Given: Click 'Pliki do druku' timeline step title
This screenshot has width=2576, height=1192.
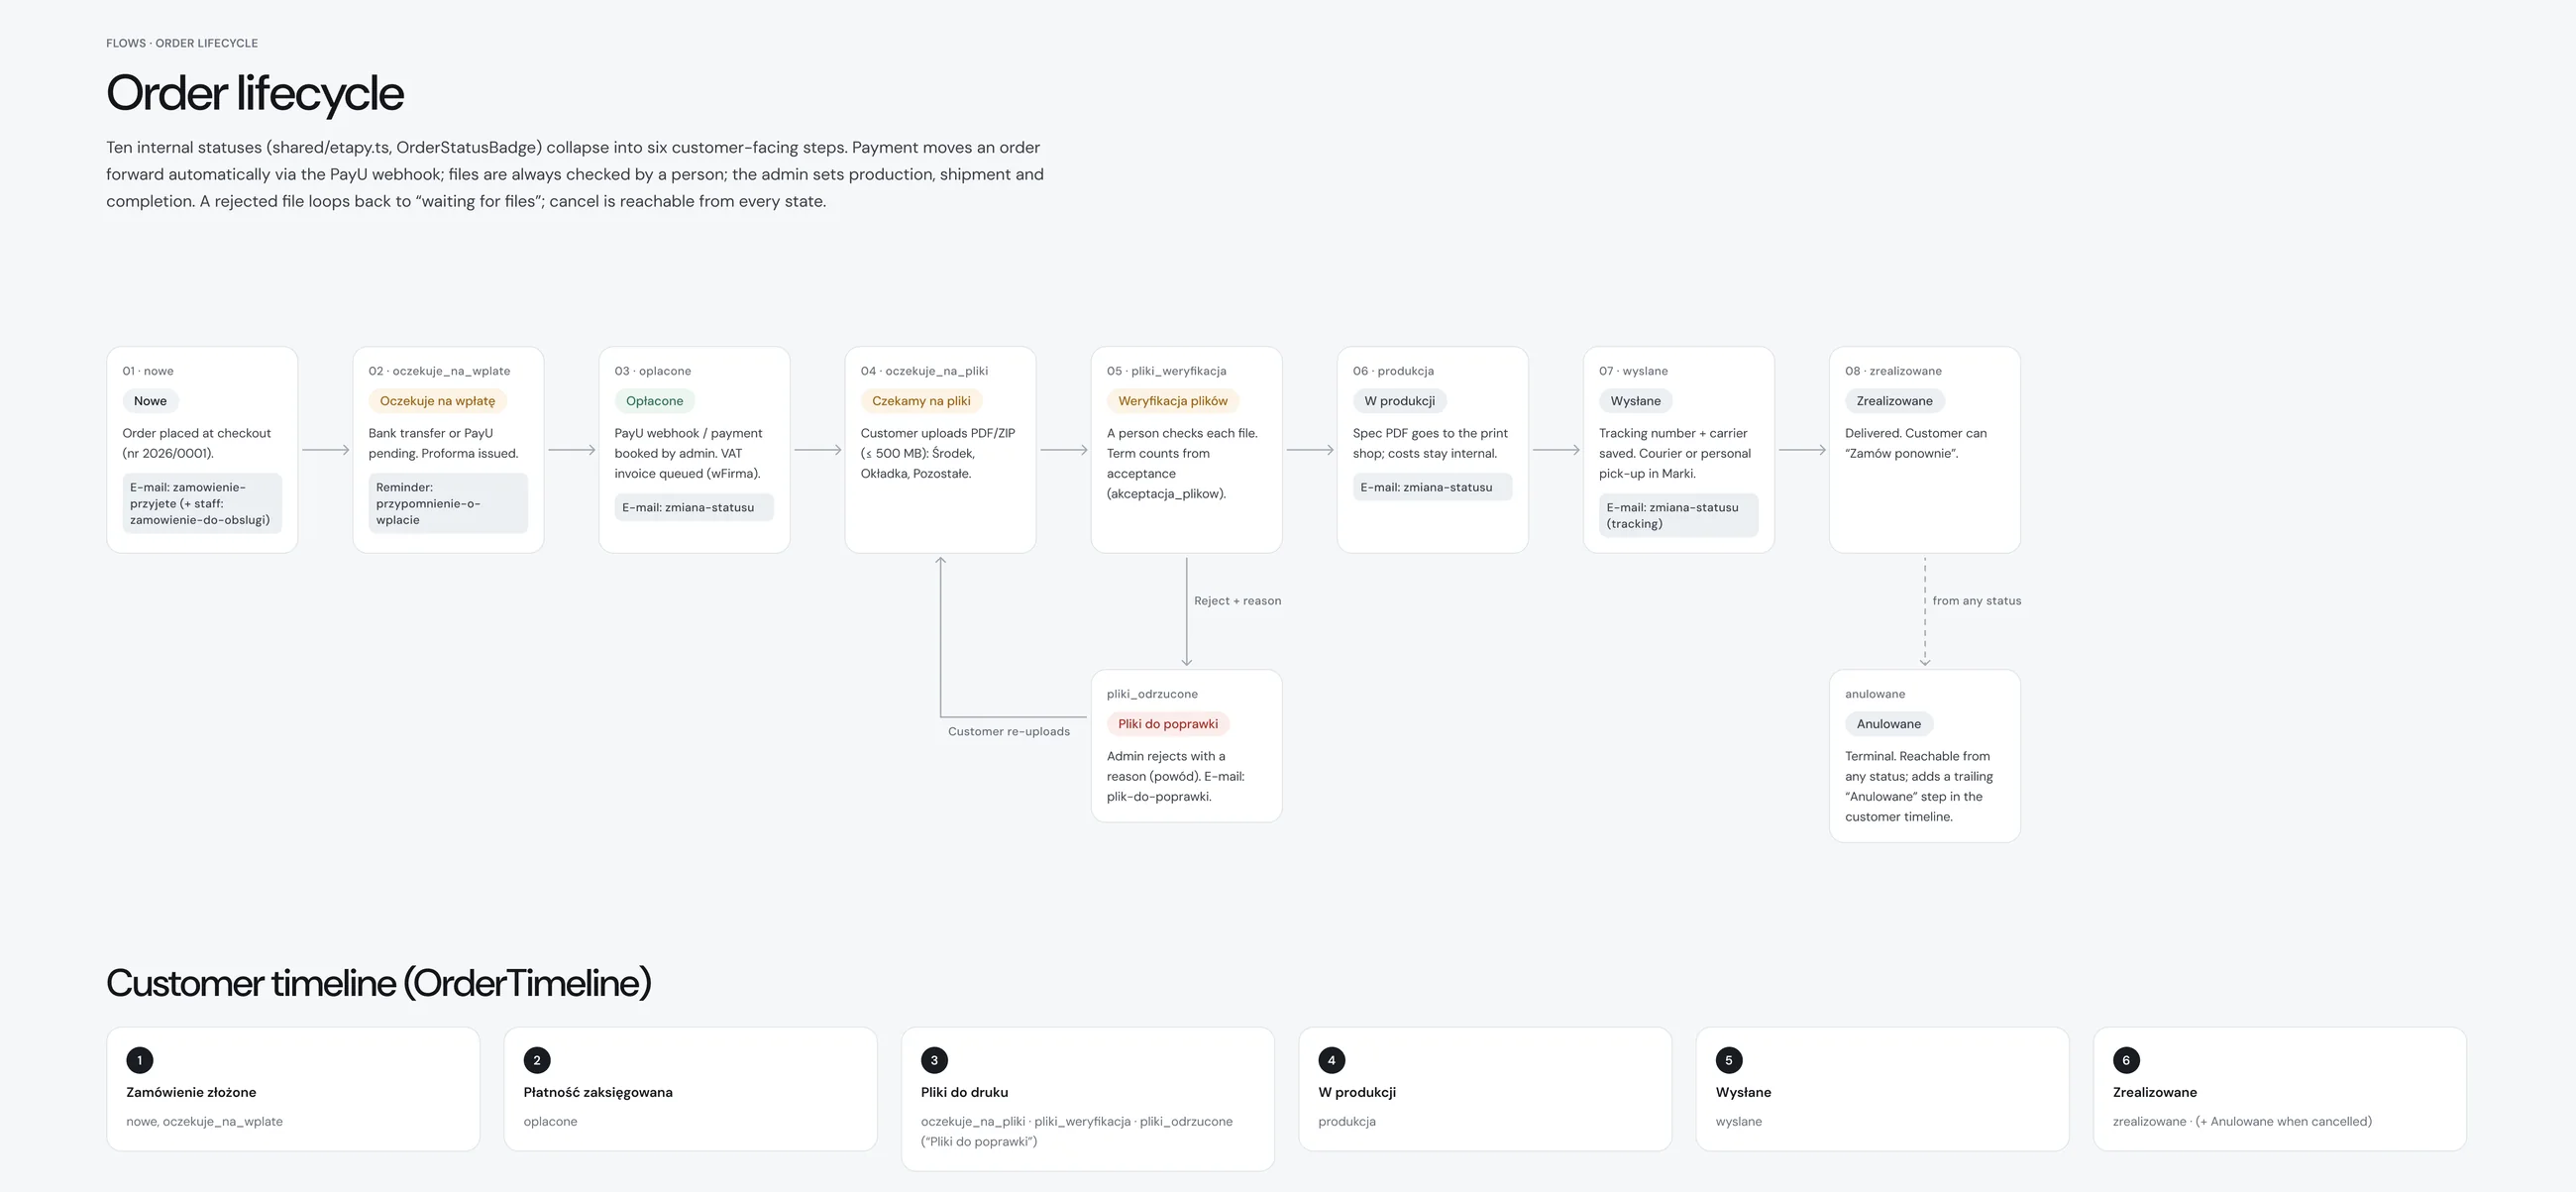Looking at the screenshot, I should pyautogui.click(x=964, y=1092).
